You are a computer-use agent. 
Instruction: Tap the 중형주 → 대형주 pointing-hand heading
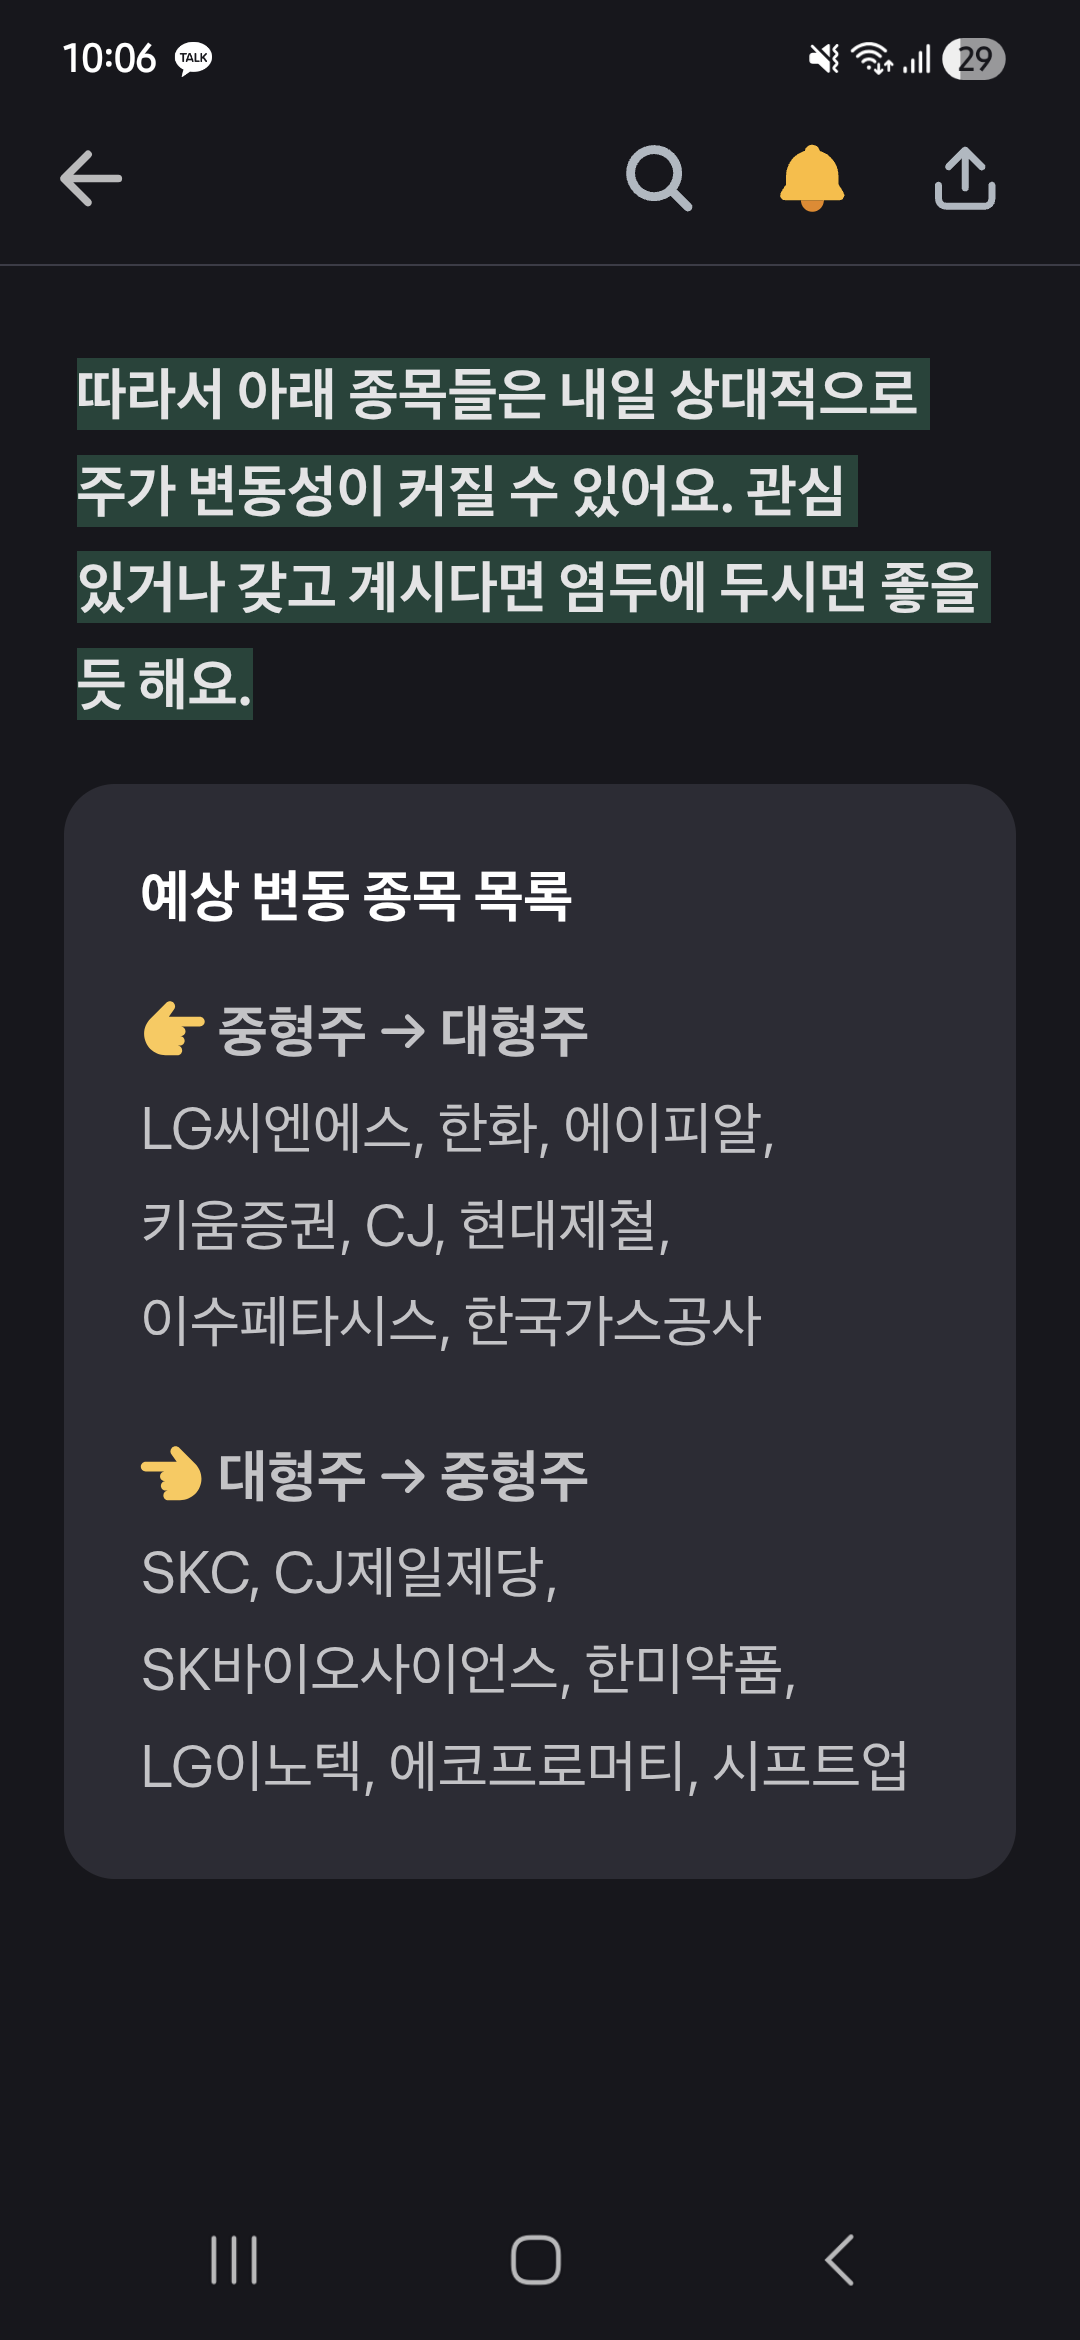[365, 1031]
